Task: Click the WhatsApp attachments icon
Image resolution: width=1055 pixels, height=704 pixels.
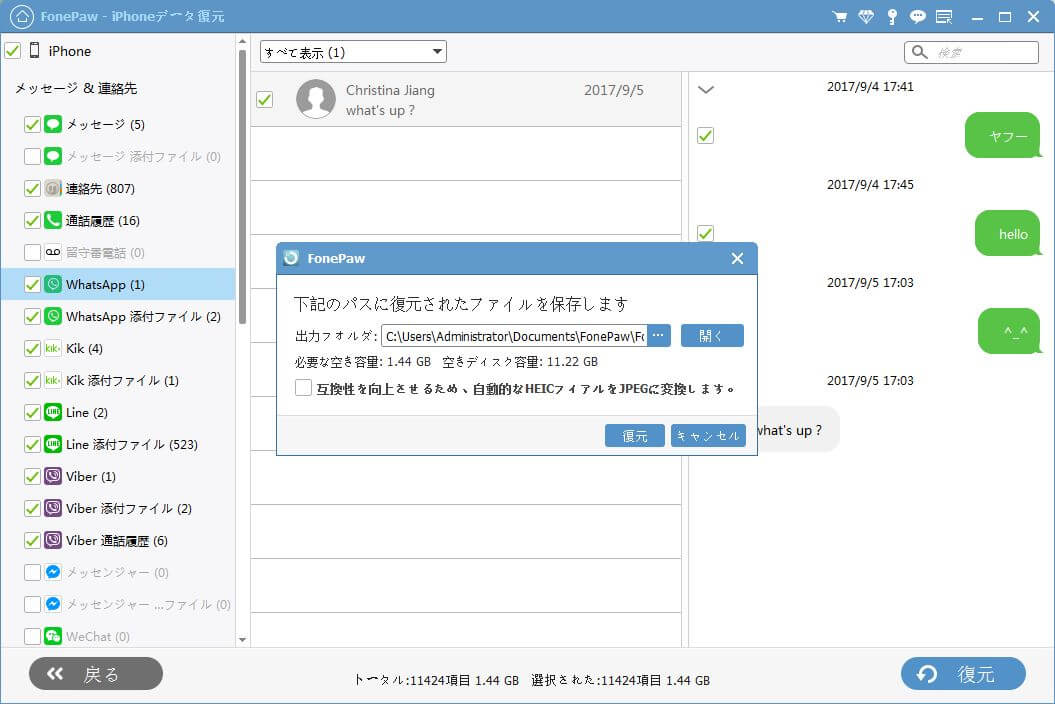Action: 53,316
